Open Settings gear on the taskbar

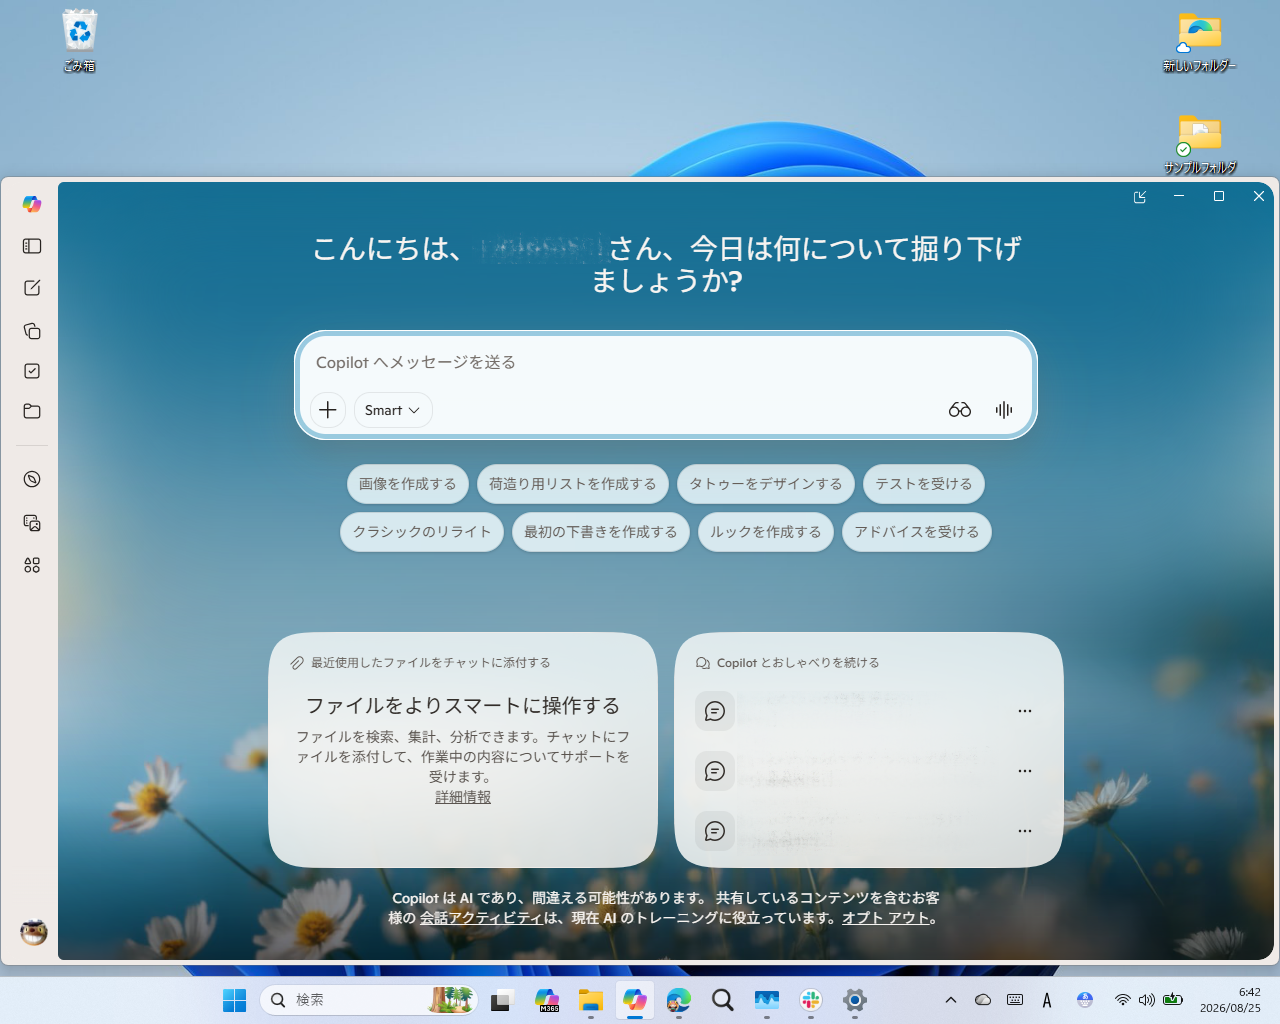point(855,1000)
